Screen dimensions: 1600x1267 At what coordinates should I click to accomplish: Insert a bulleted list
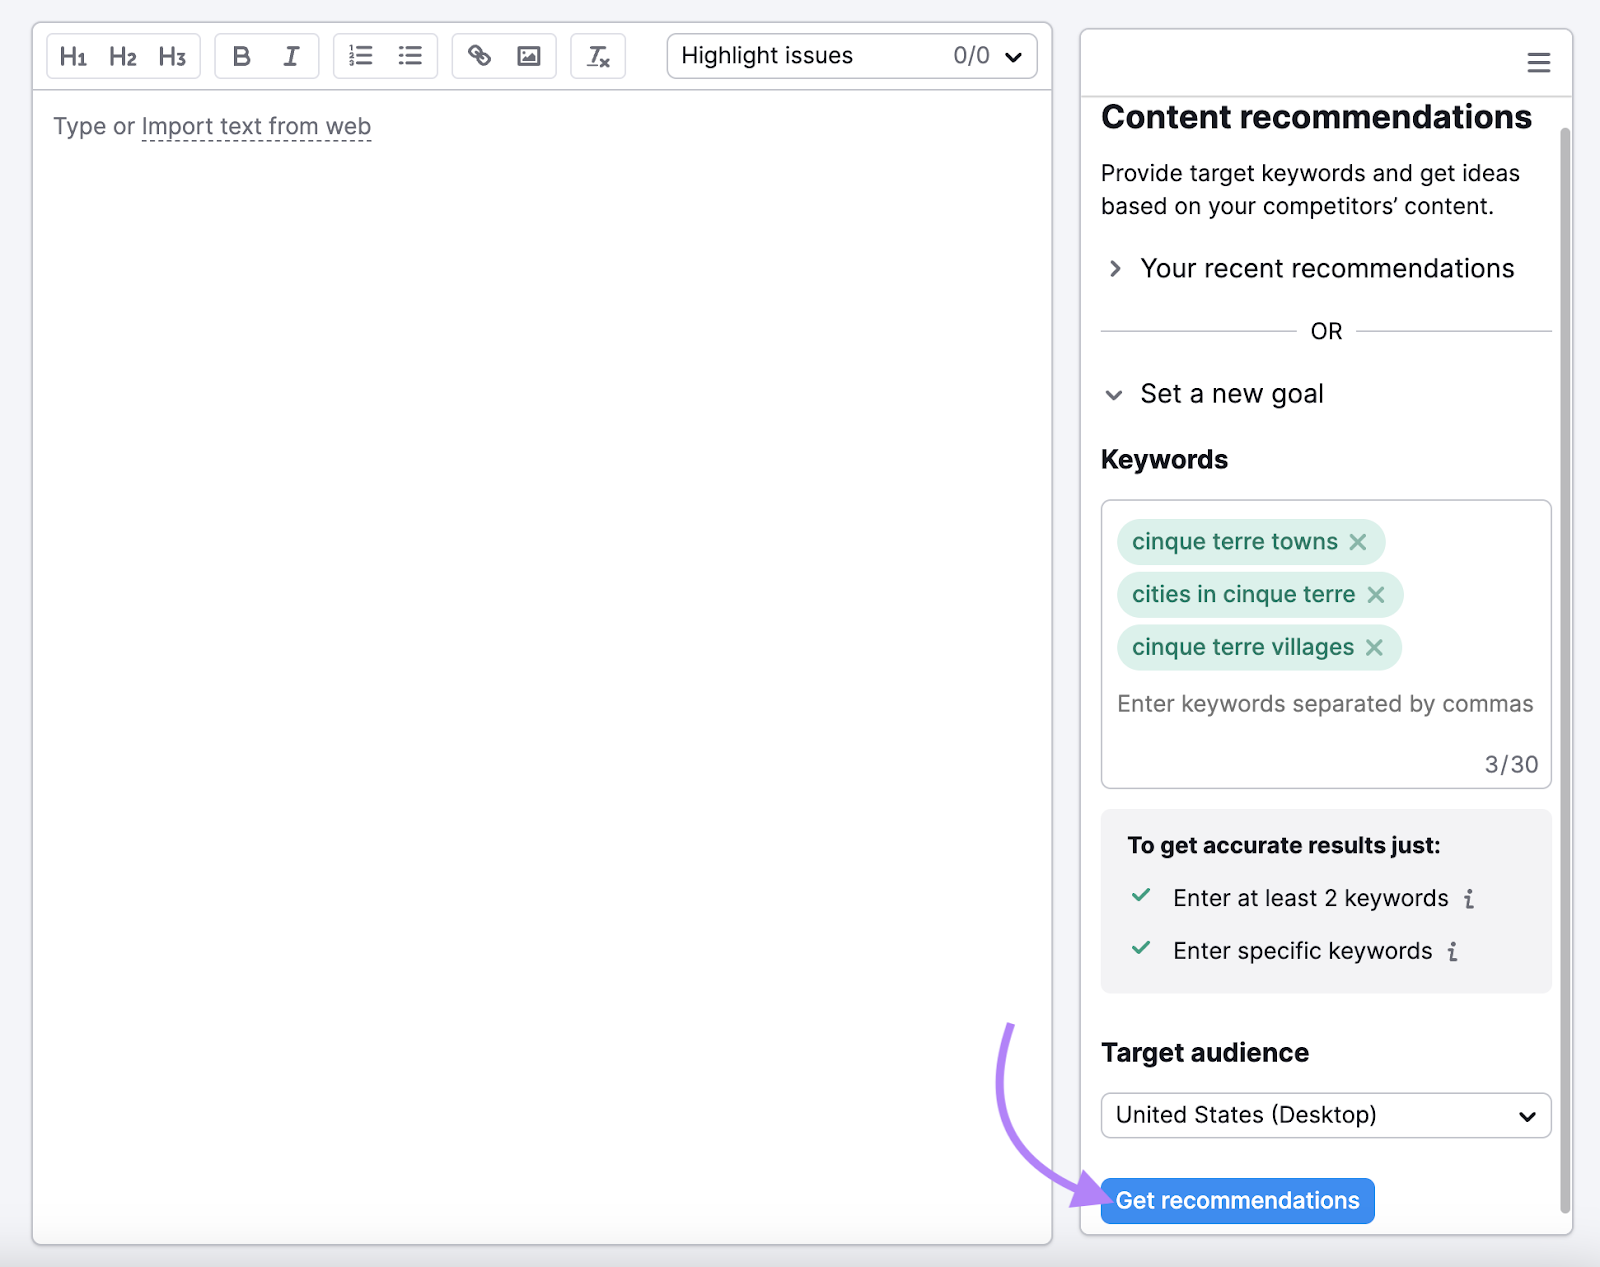(x=410, y=56)
